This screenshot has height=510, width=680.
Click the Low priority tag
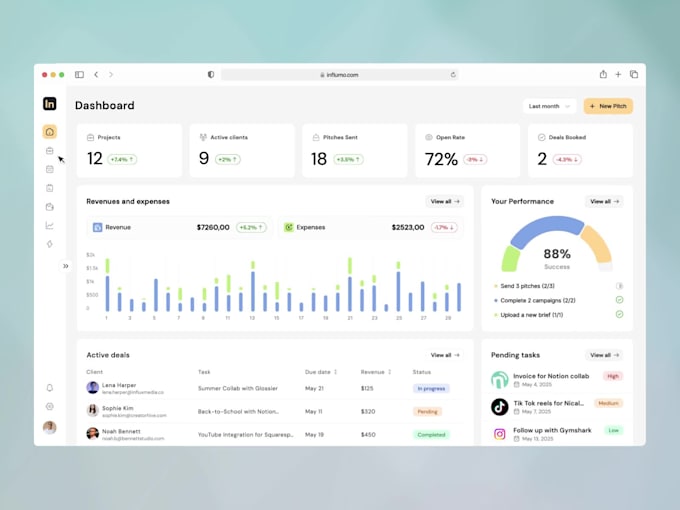pyautogui.click(x=613, y=430)
